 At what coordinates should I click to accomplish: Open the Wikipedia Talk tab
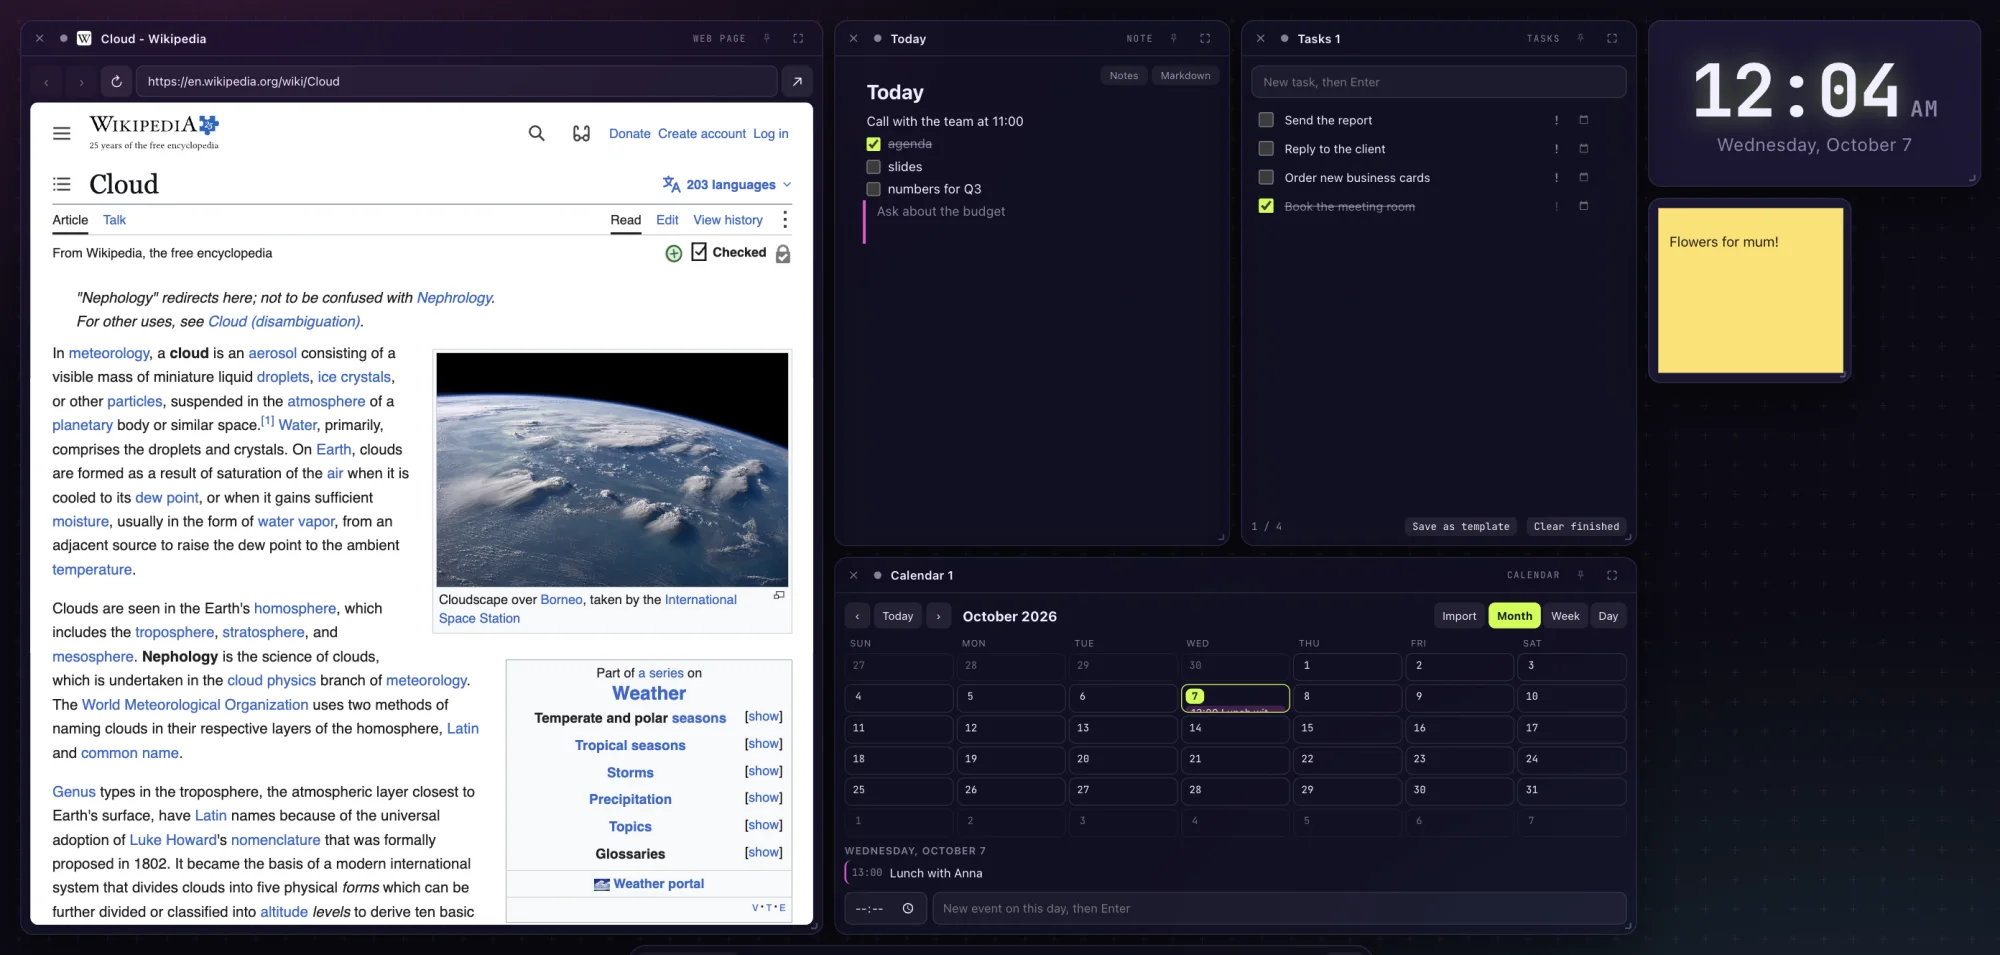(x=114, y=220)
